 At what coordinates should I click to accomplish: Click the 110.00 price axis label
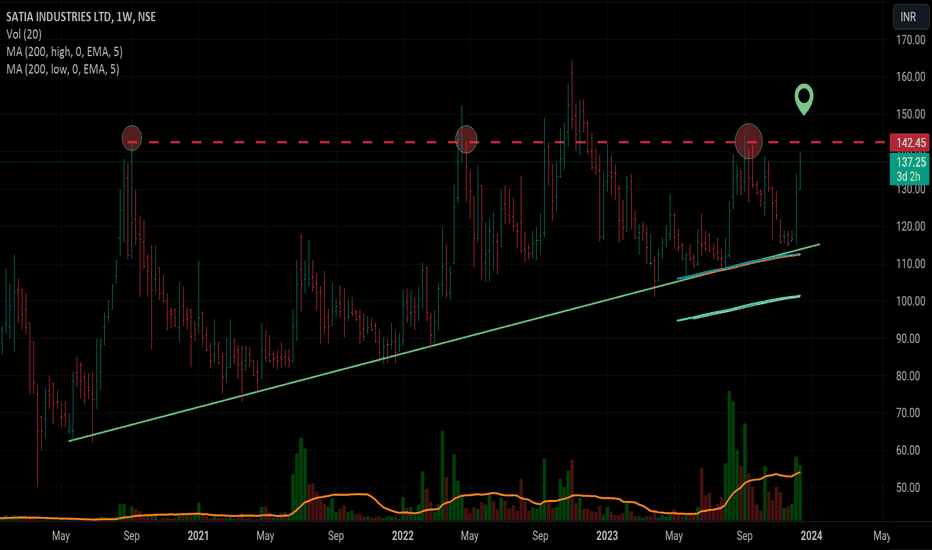point(911,264)
